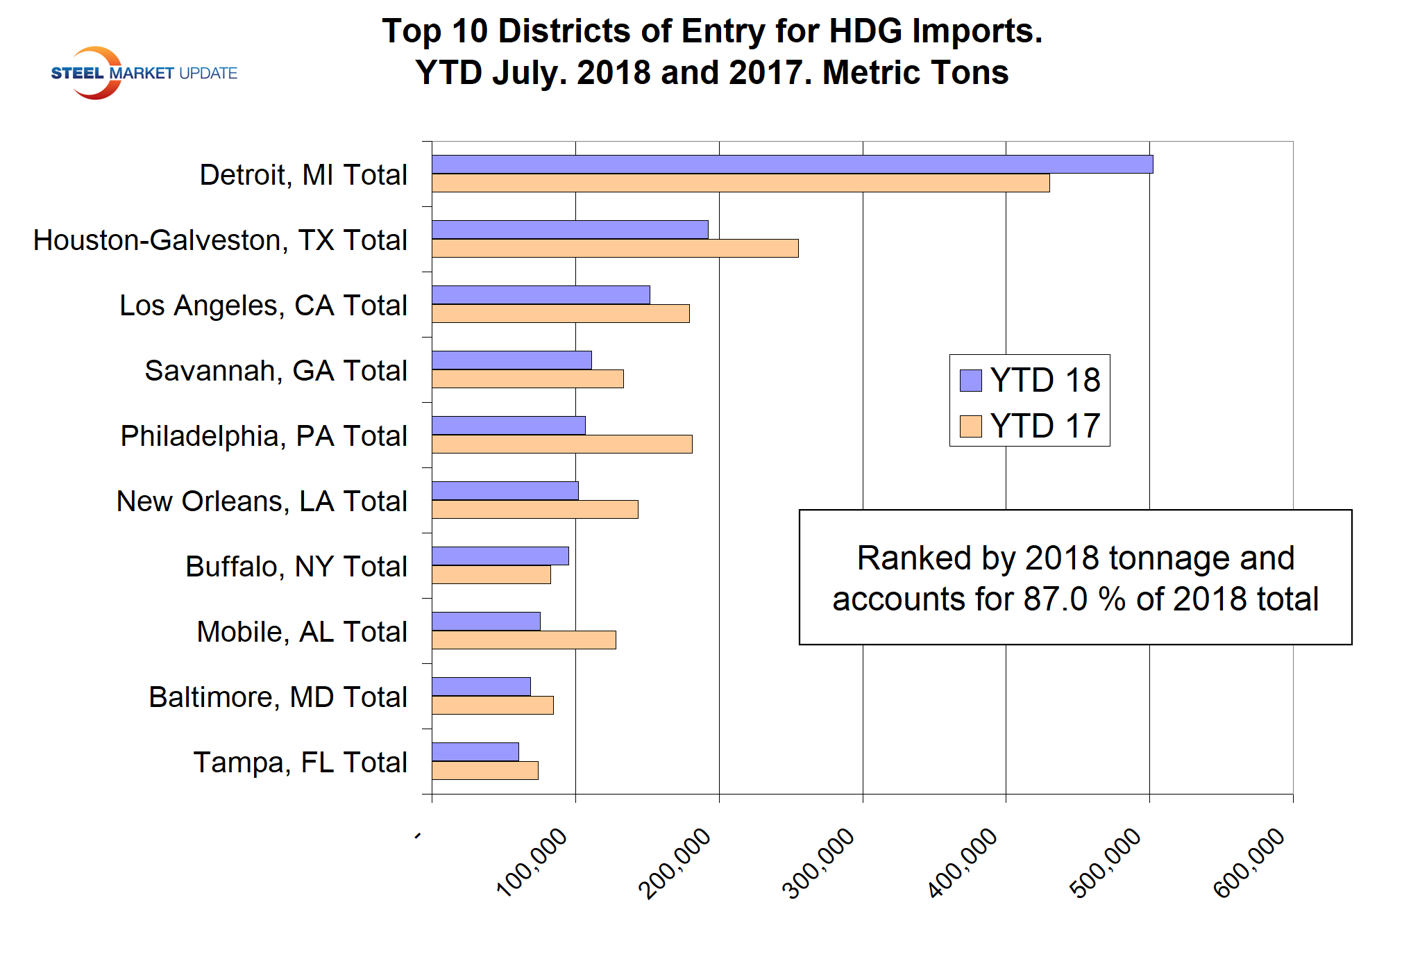Image resolution: width=1420 pixels, height=973 pixels.
Task: Select the YTD 18 legend text
Action: tap(1045, 380)
